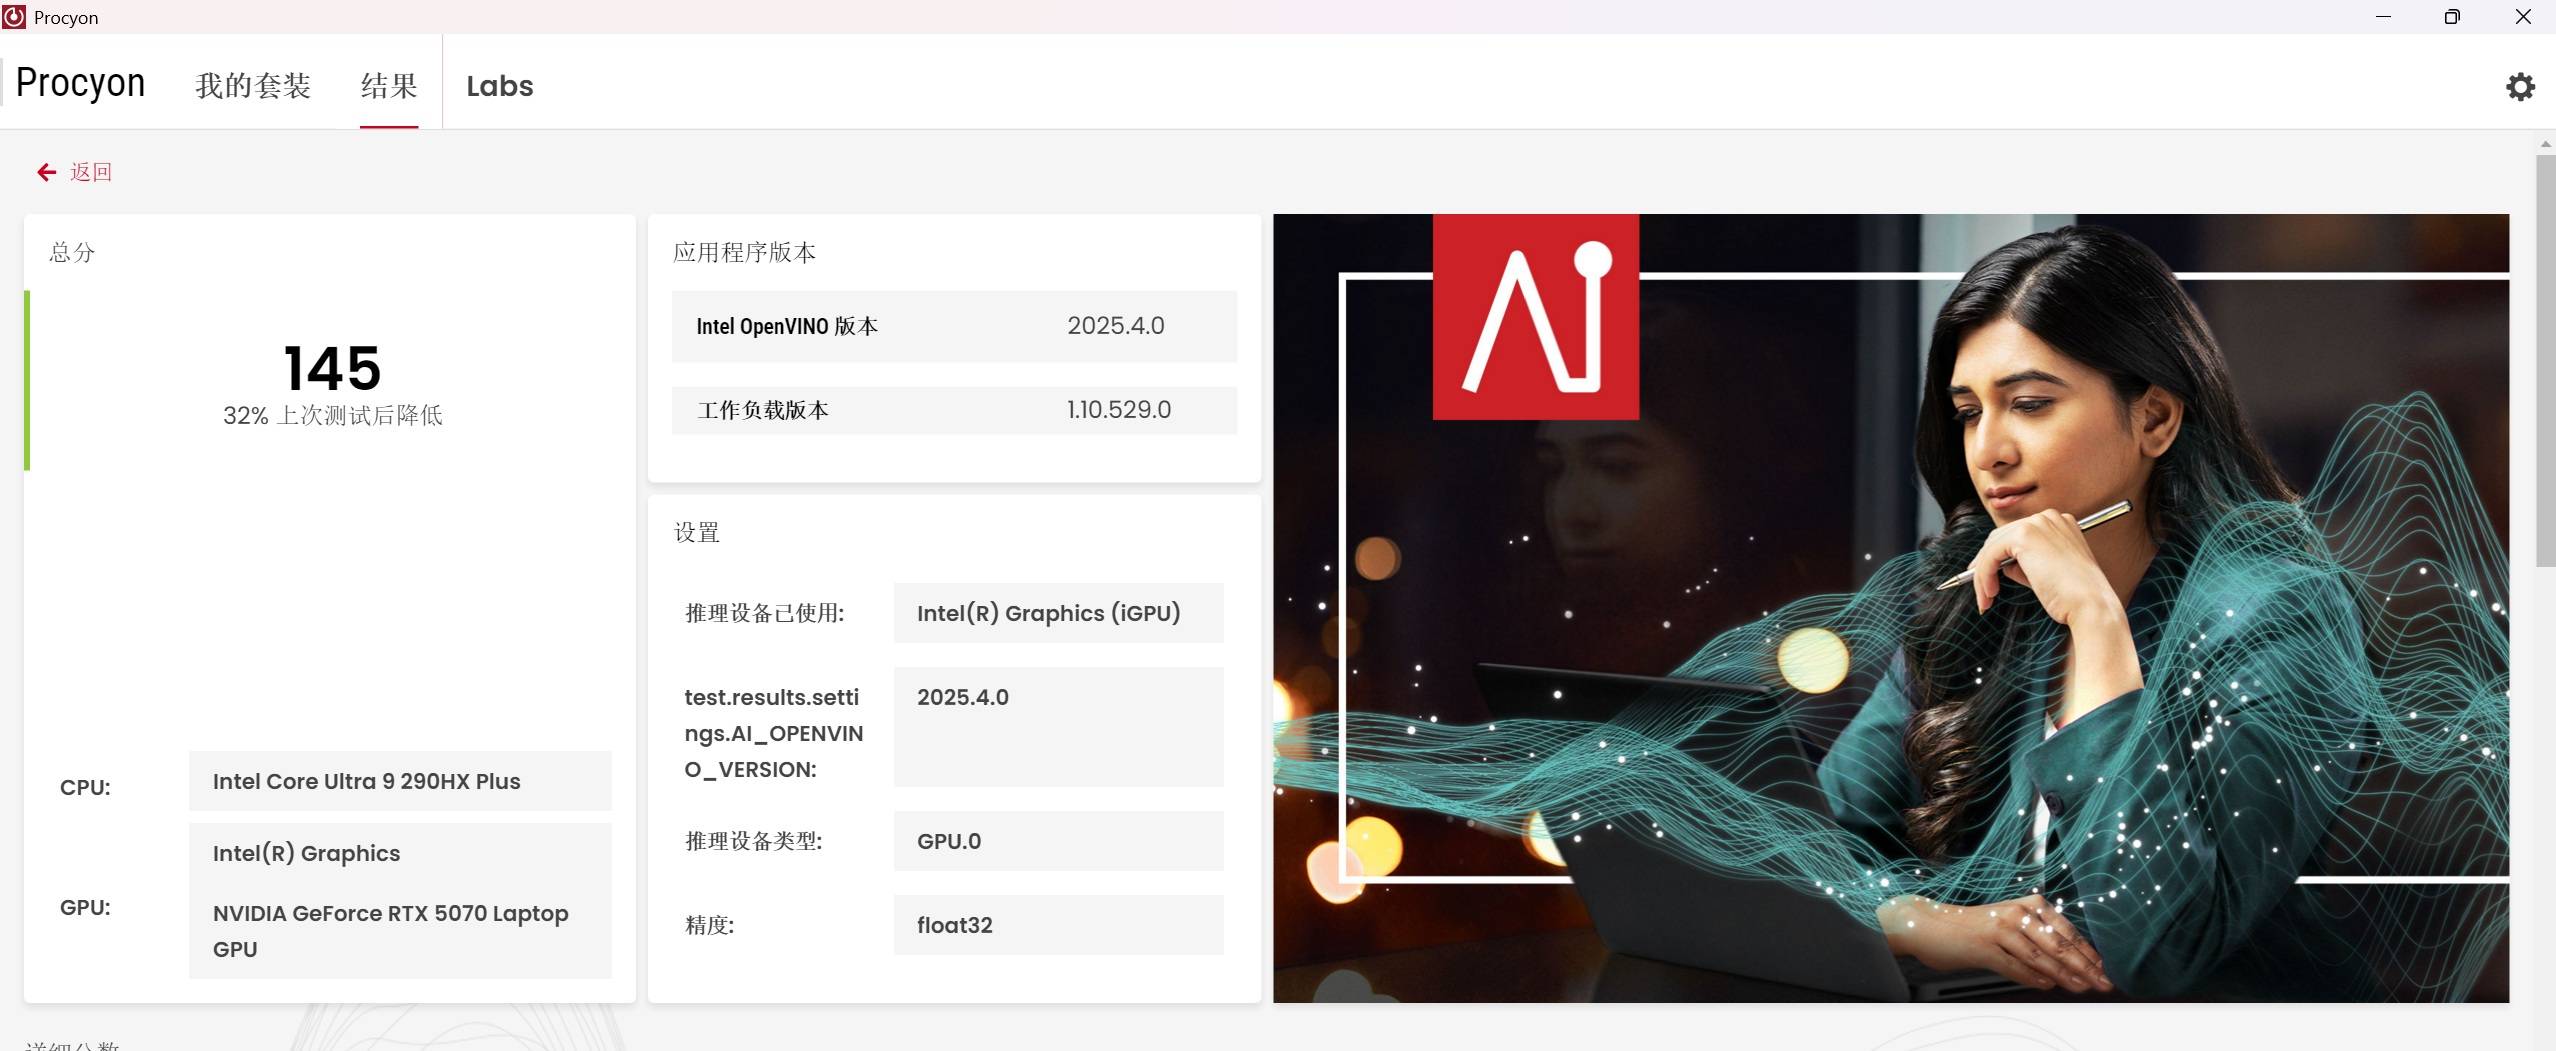
Task: Click the CPU: label
Action: (x=85, y=787)
